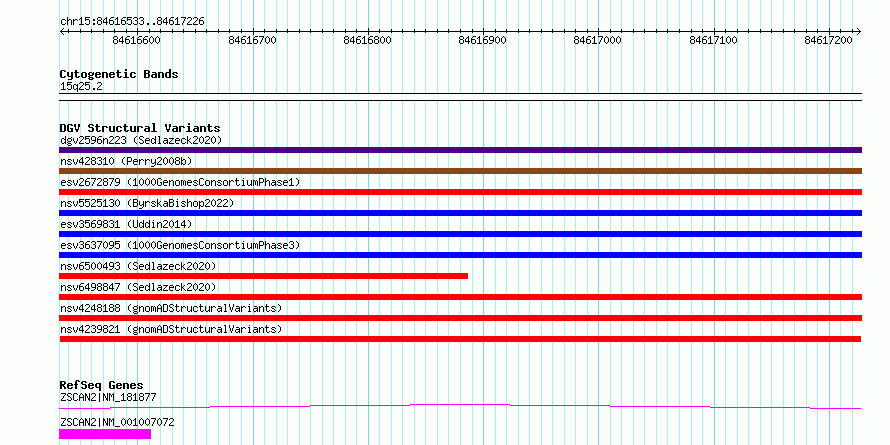
Task: Open the dgv2596n223 (Sedlazeck2020) label
Action: (x=141, y=140)
